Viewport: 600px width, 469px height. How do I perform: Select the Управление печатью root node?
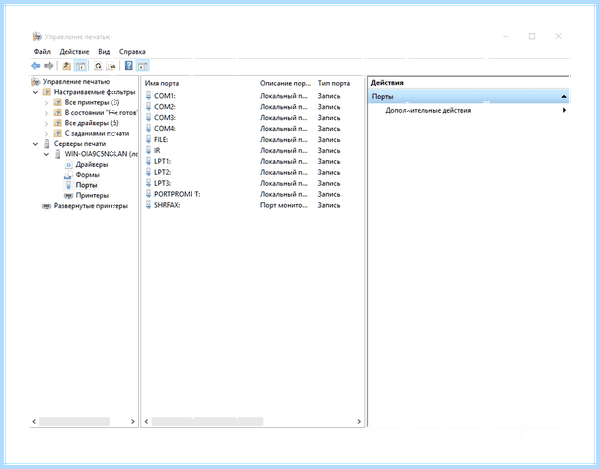point(76,81)
